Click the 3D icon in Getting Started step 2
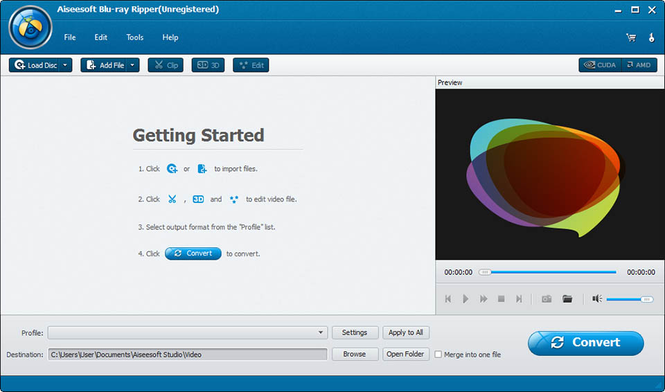The width and height of the screenshot is (665, 392). (x=198, y=199)
